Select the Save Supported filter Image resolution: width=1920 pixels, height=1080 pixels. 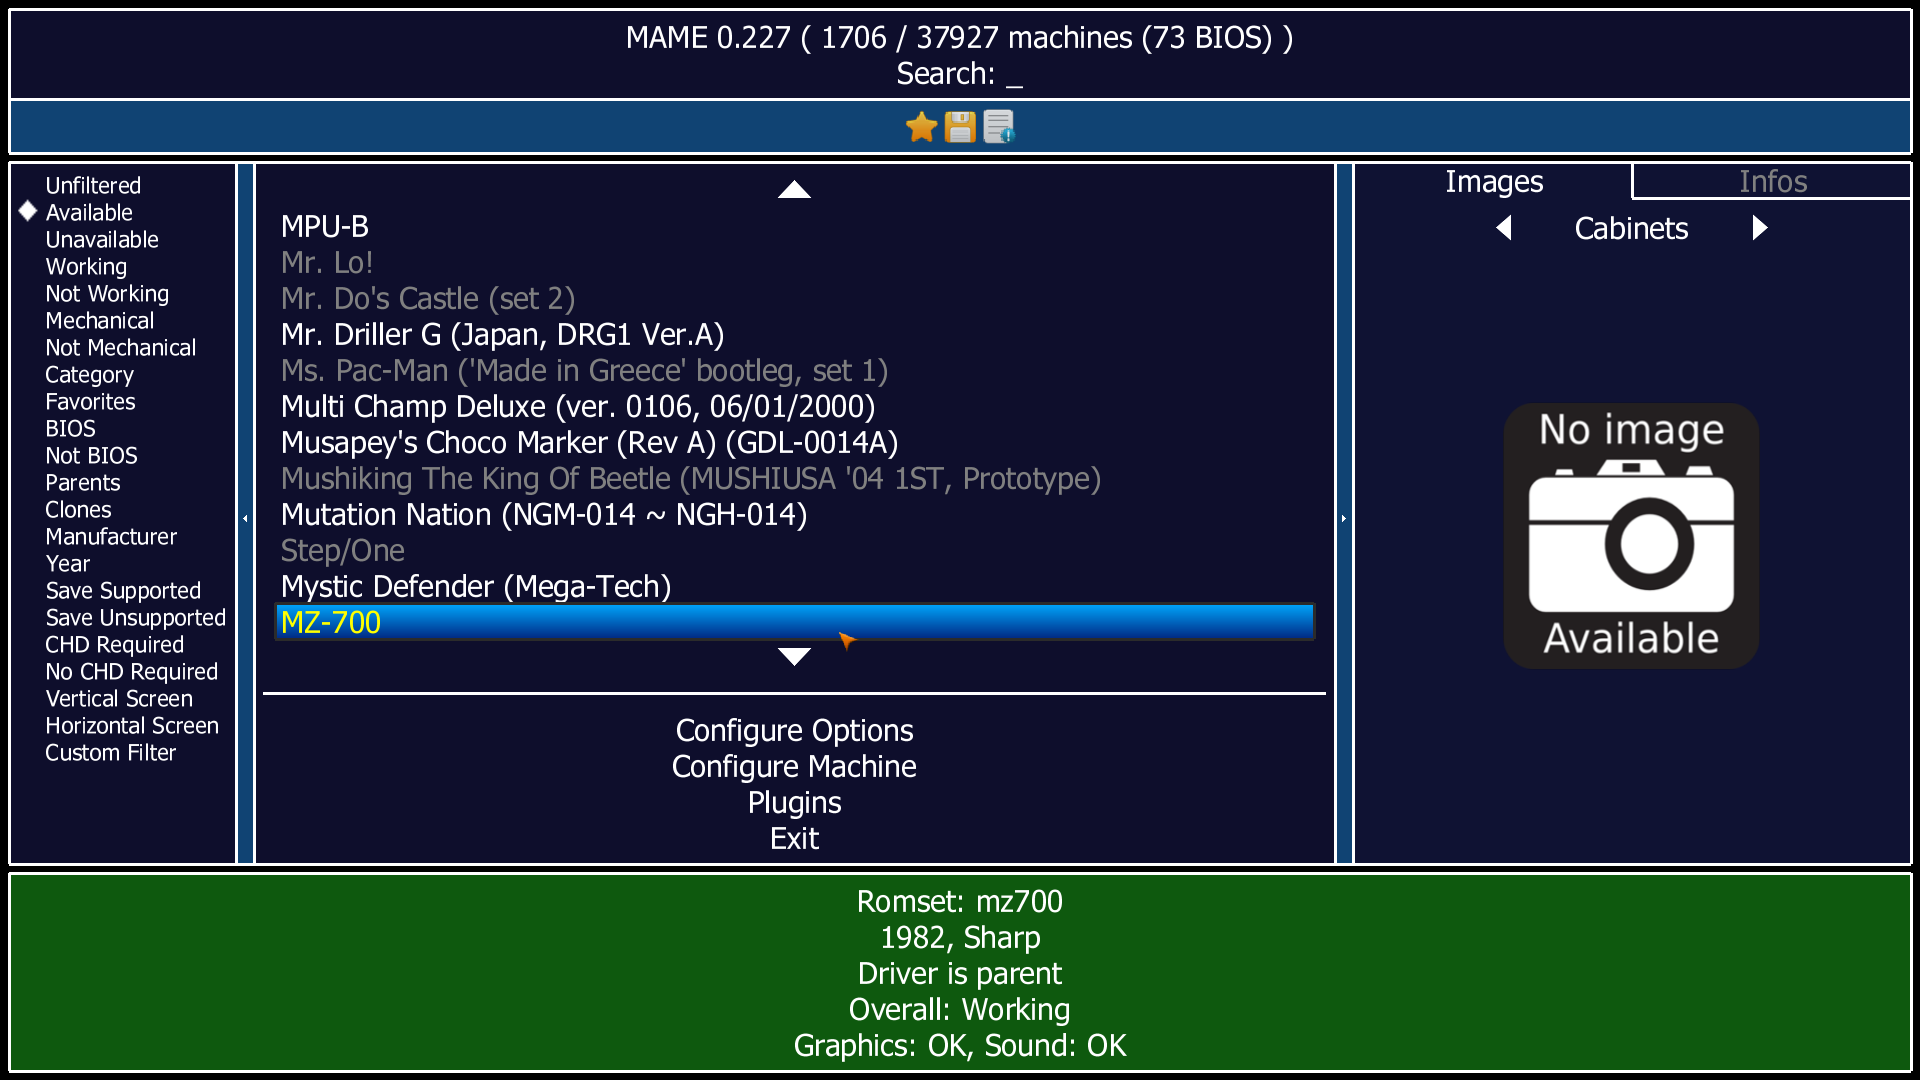(x=123, y=590)
